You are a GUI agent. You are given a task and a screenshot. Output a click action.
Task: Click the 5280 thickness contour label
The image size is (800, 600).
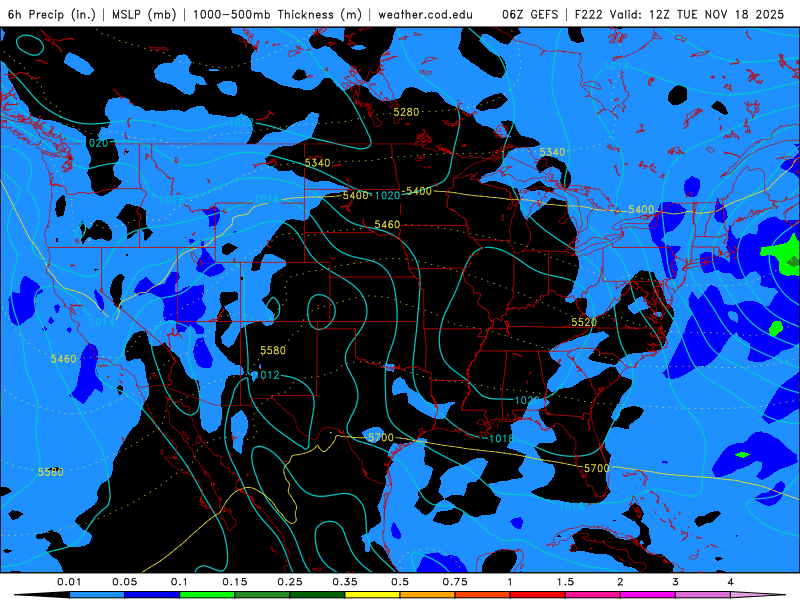pyautogui.click(x=406, y=112)
